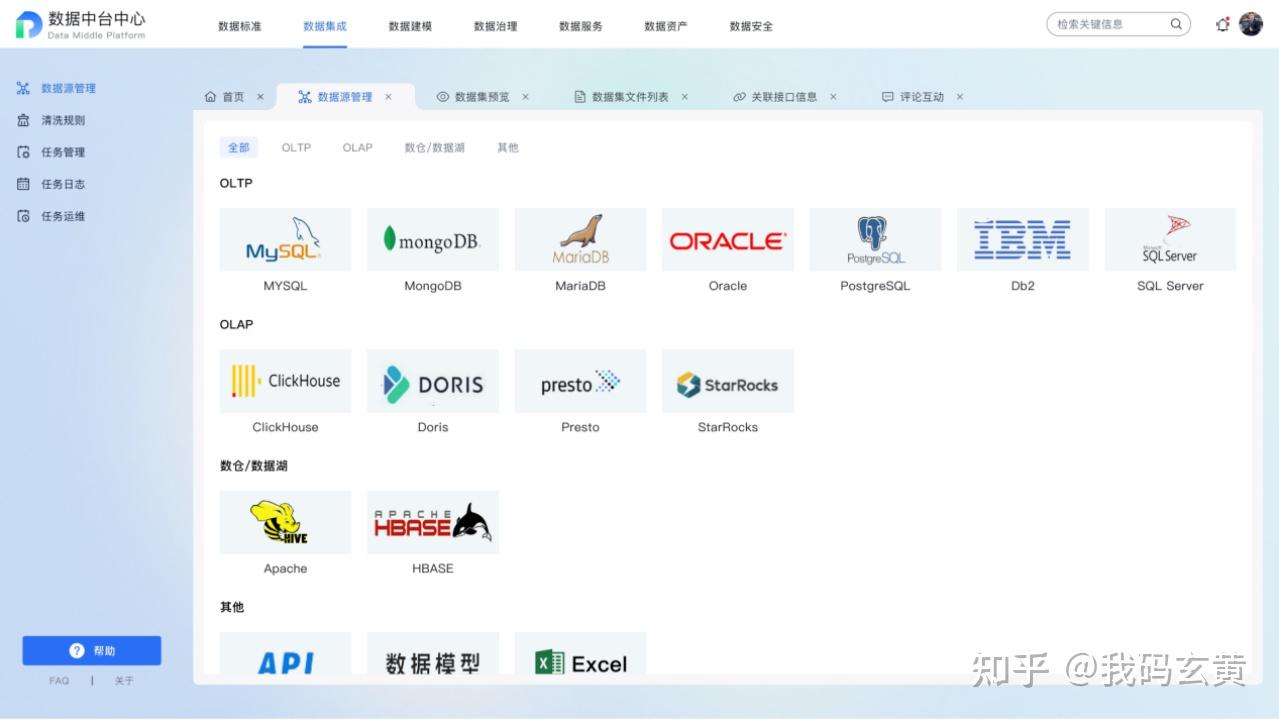Filter data sources by OLTP
Screen dimensions: 1279x720
(x=296, y=147)
